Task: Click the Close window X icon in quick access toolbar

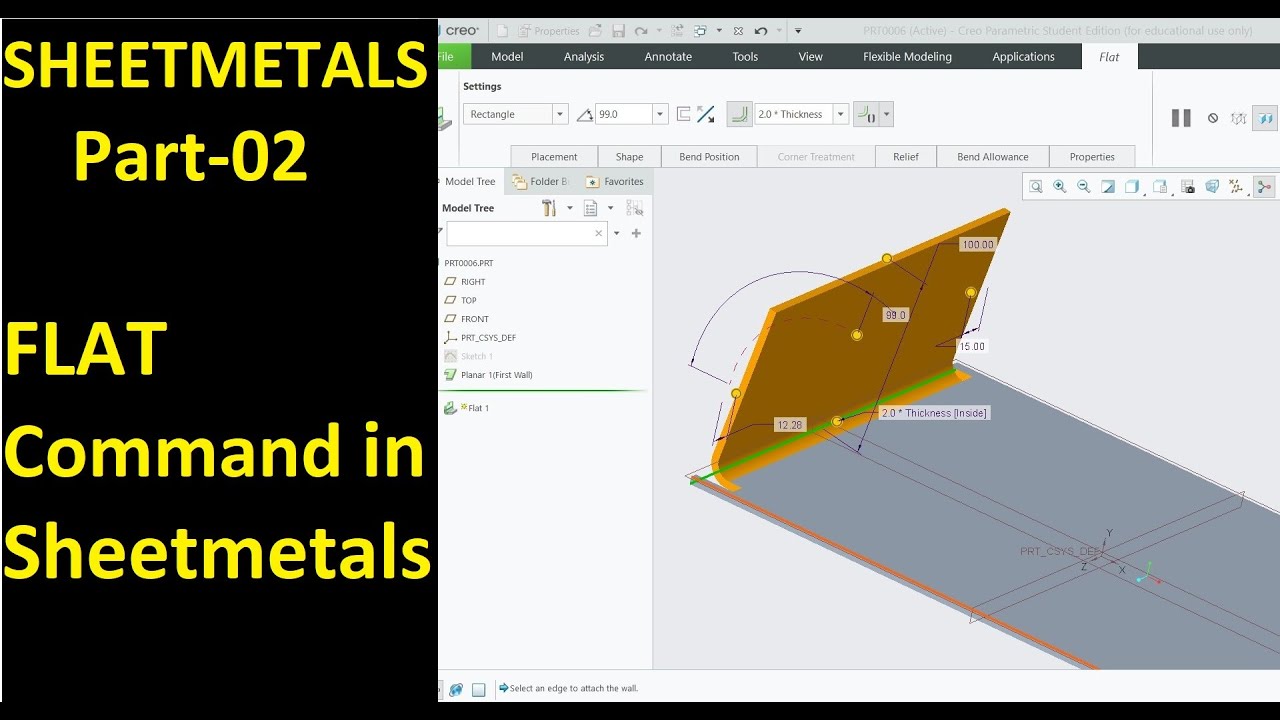Action: coord(738,31)
